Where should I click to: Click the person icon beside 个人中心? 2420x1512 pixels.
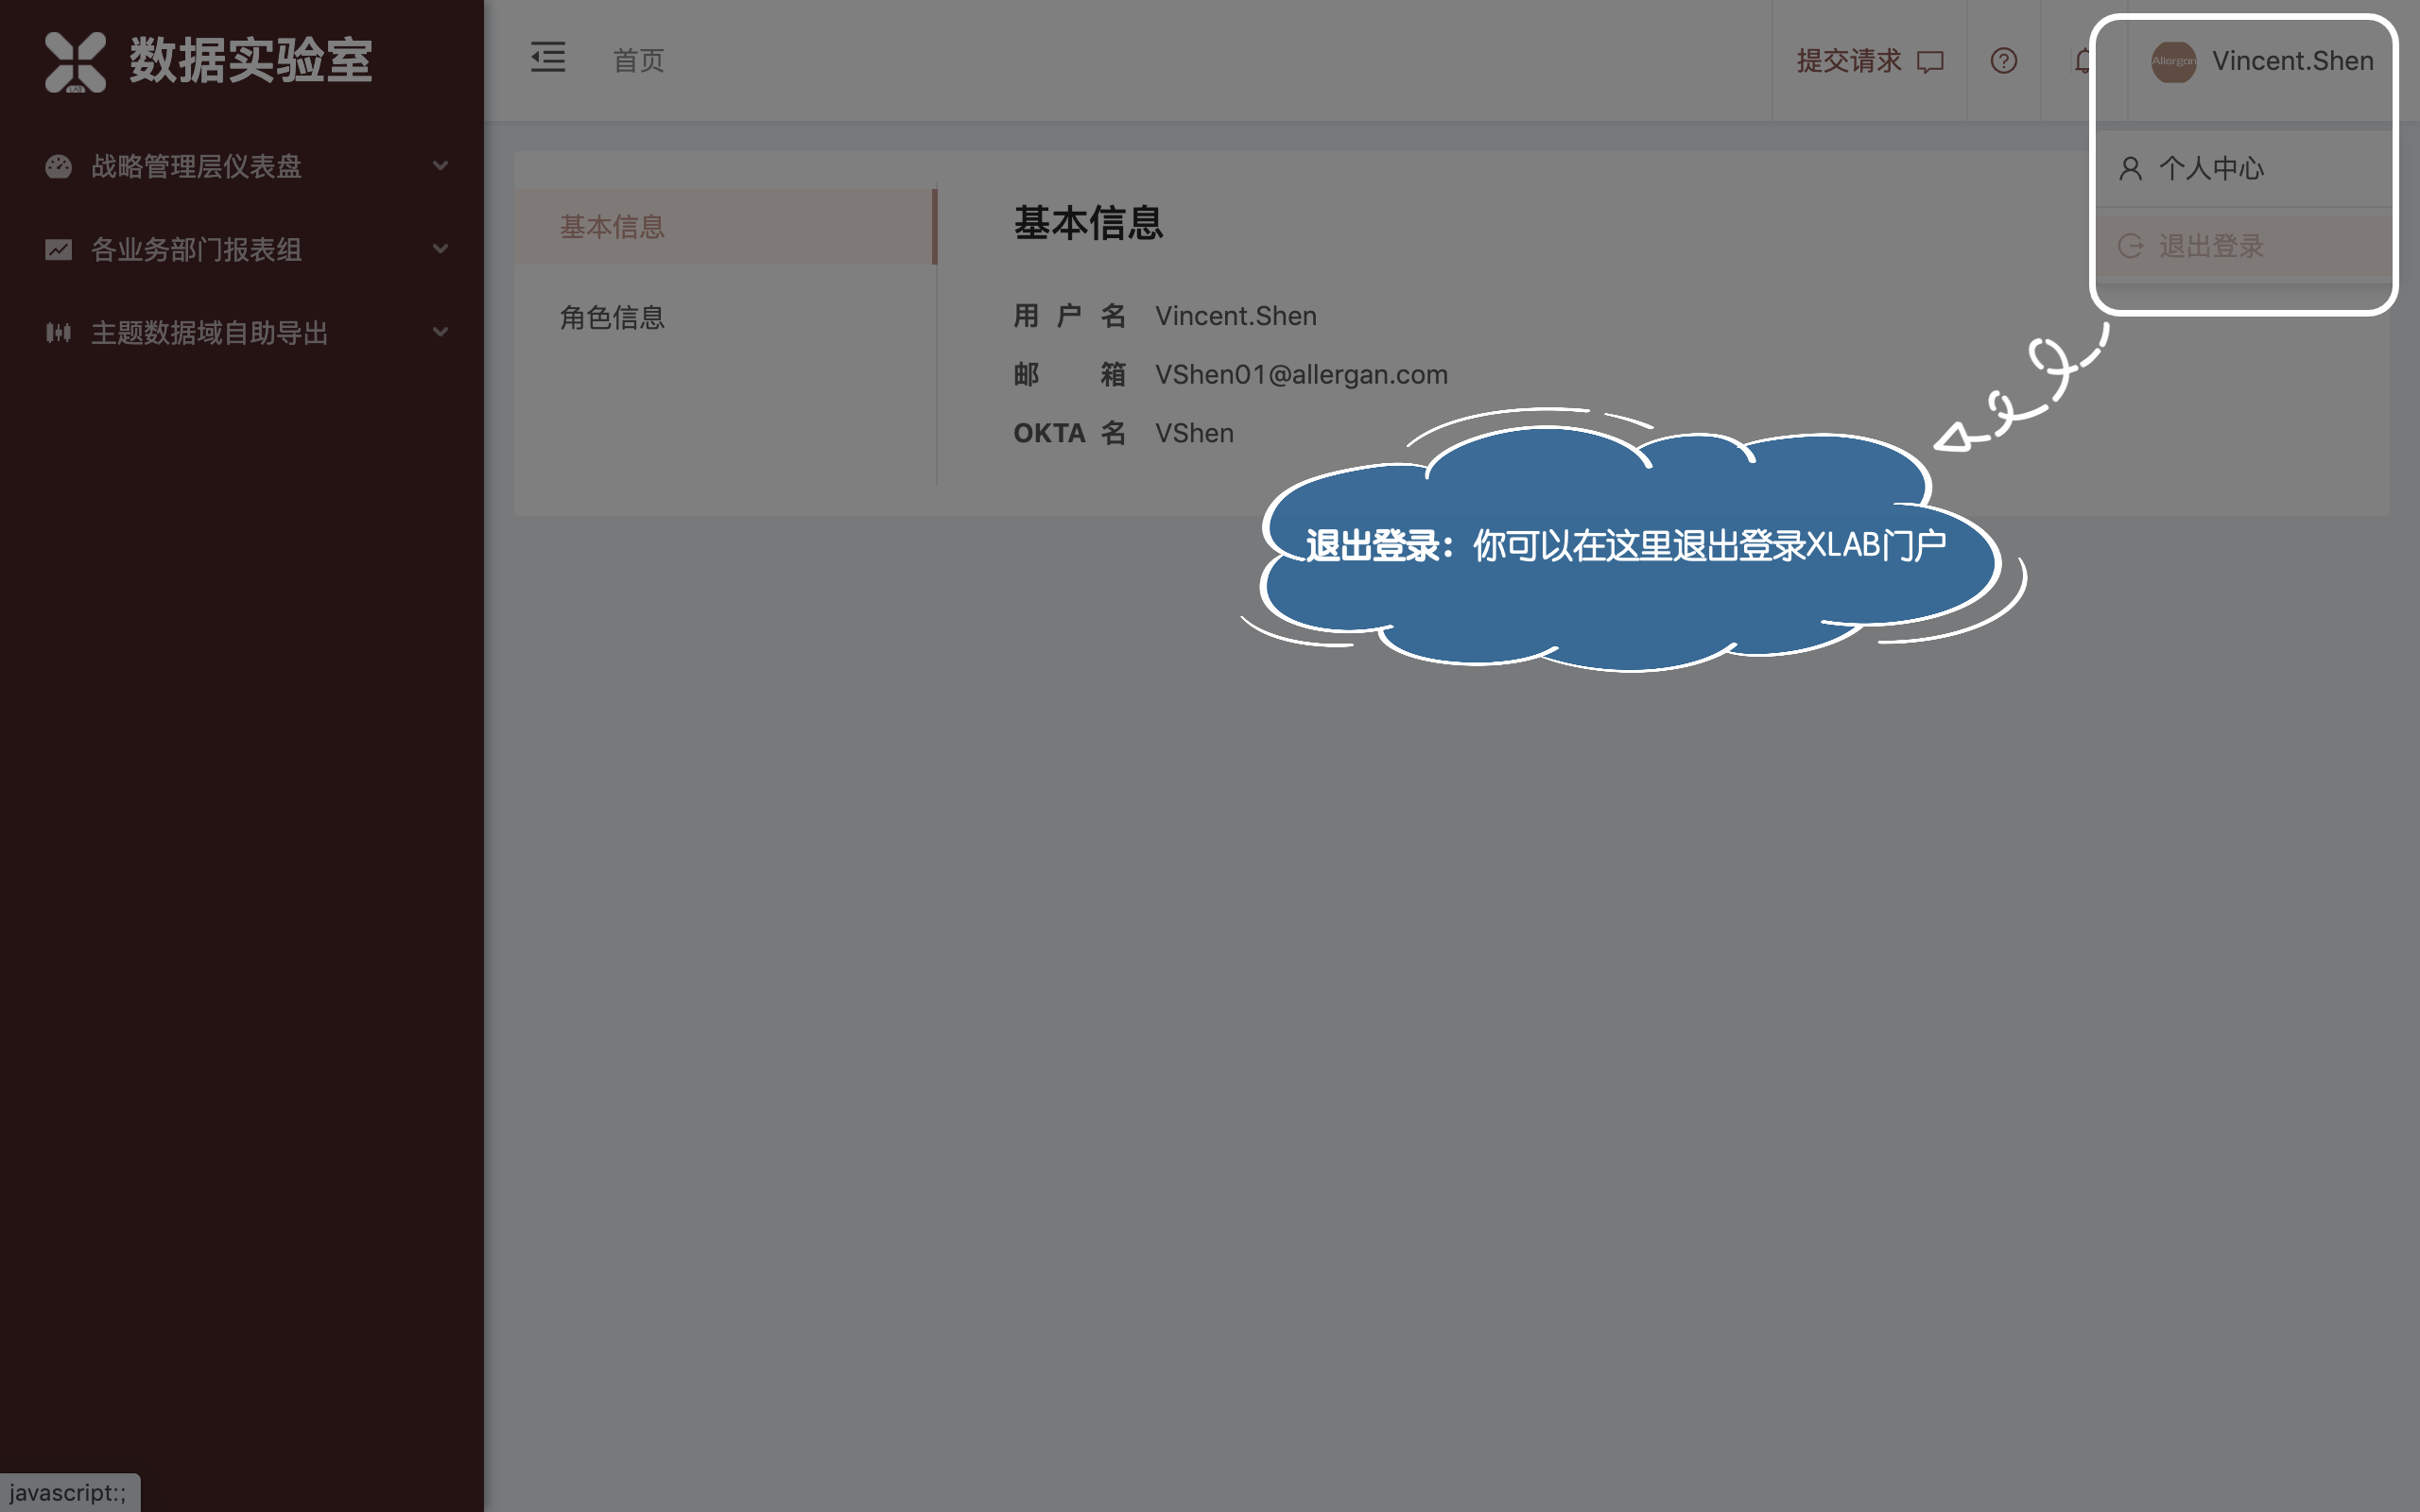point(2130,168)
